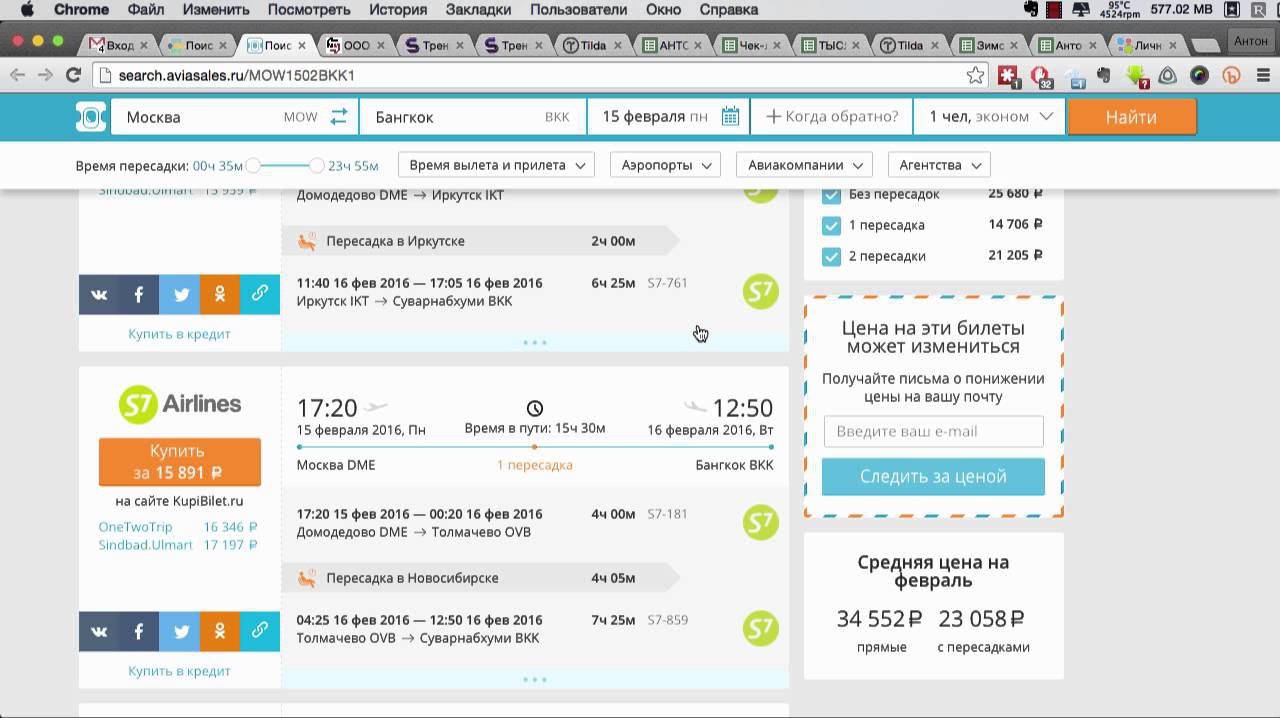Click S7 logo next to flight S7-181
Viewport: 1280px width, 718px height.
coord(761,523)
